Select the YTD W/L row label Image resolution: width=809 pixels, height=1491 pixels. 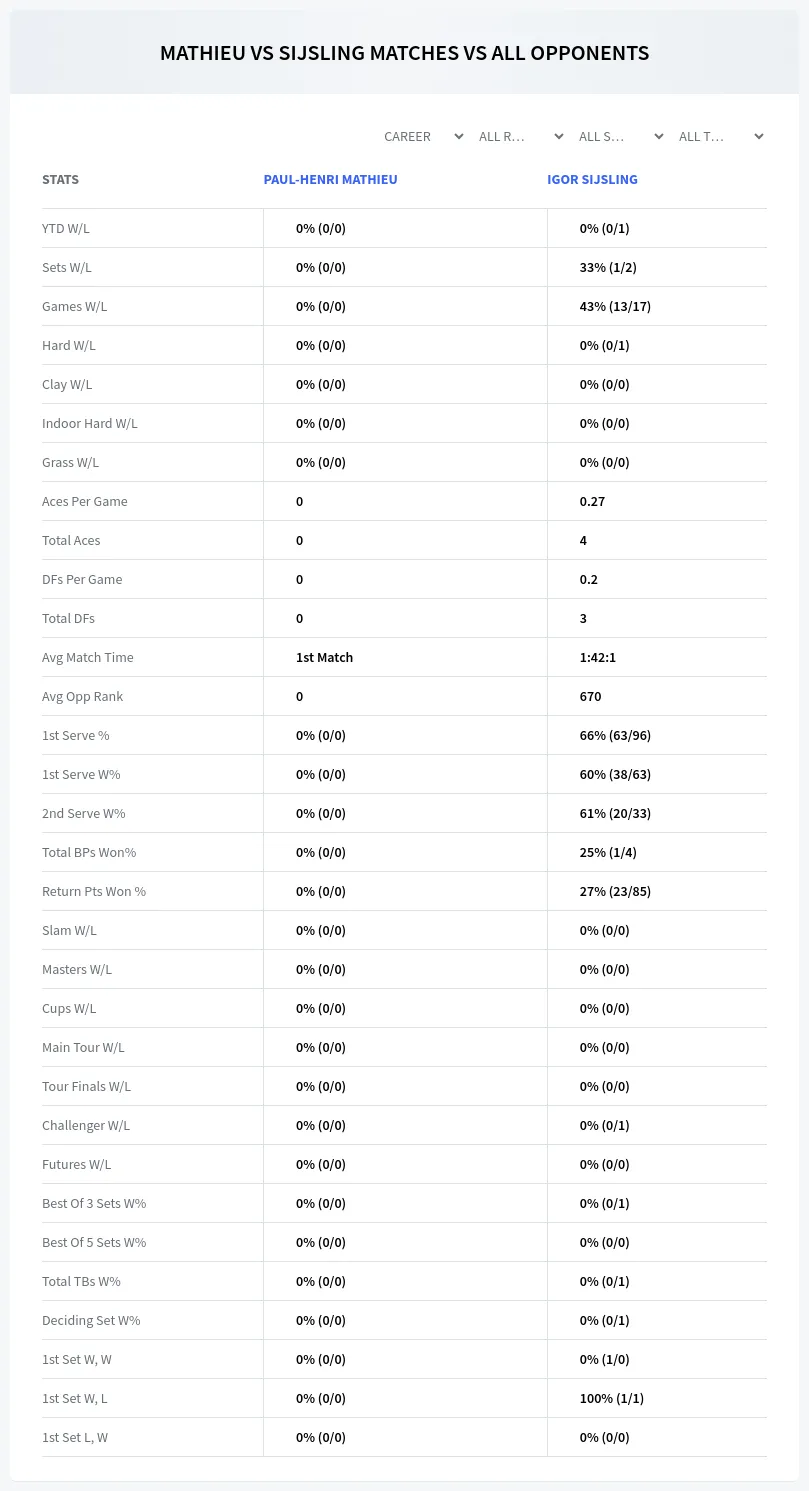click(66, 228)
